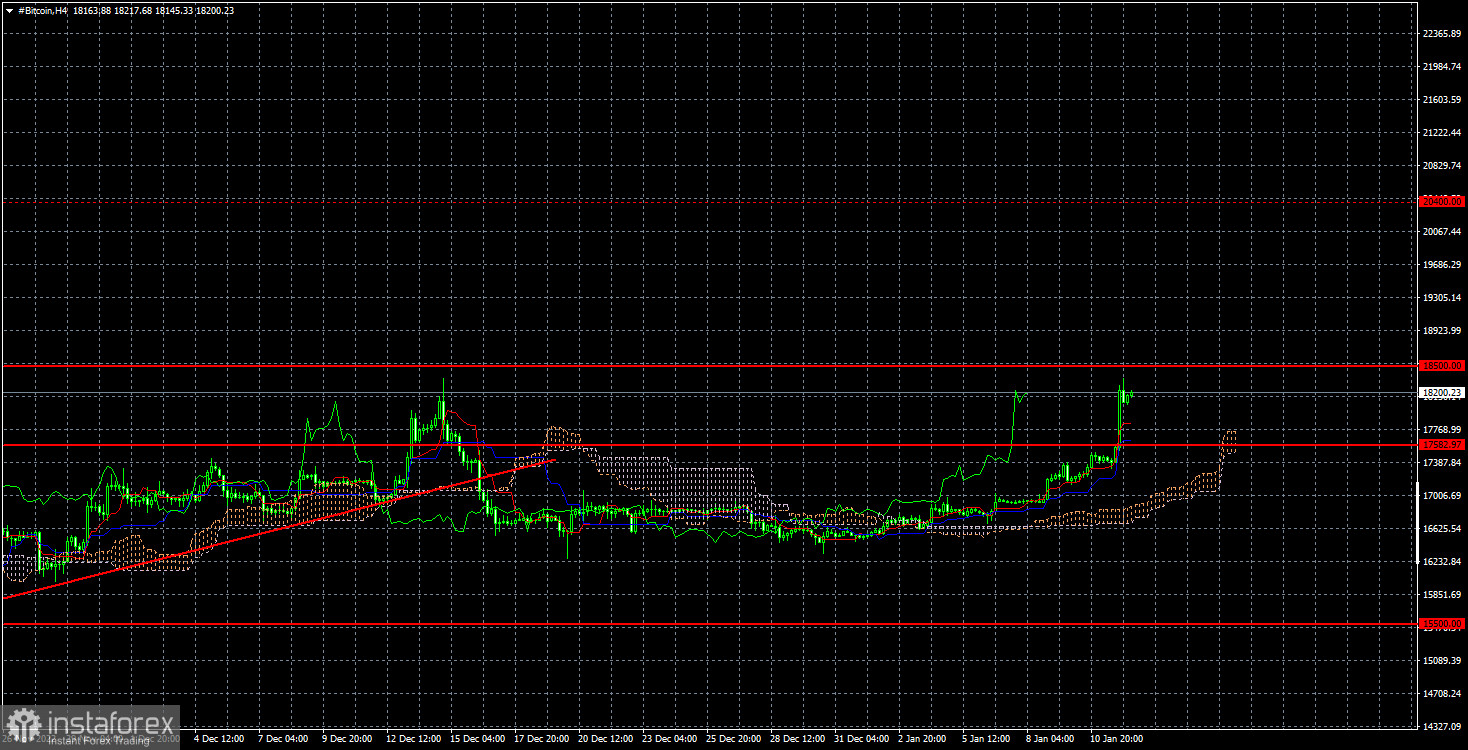1468x750 pixels.
Task: Click the 31 Dec 04:00 time label
Action: (x=862, y=739)
